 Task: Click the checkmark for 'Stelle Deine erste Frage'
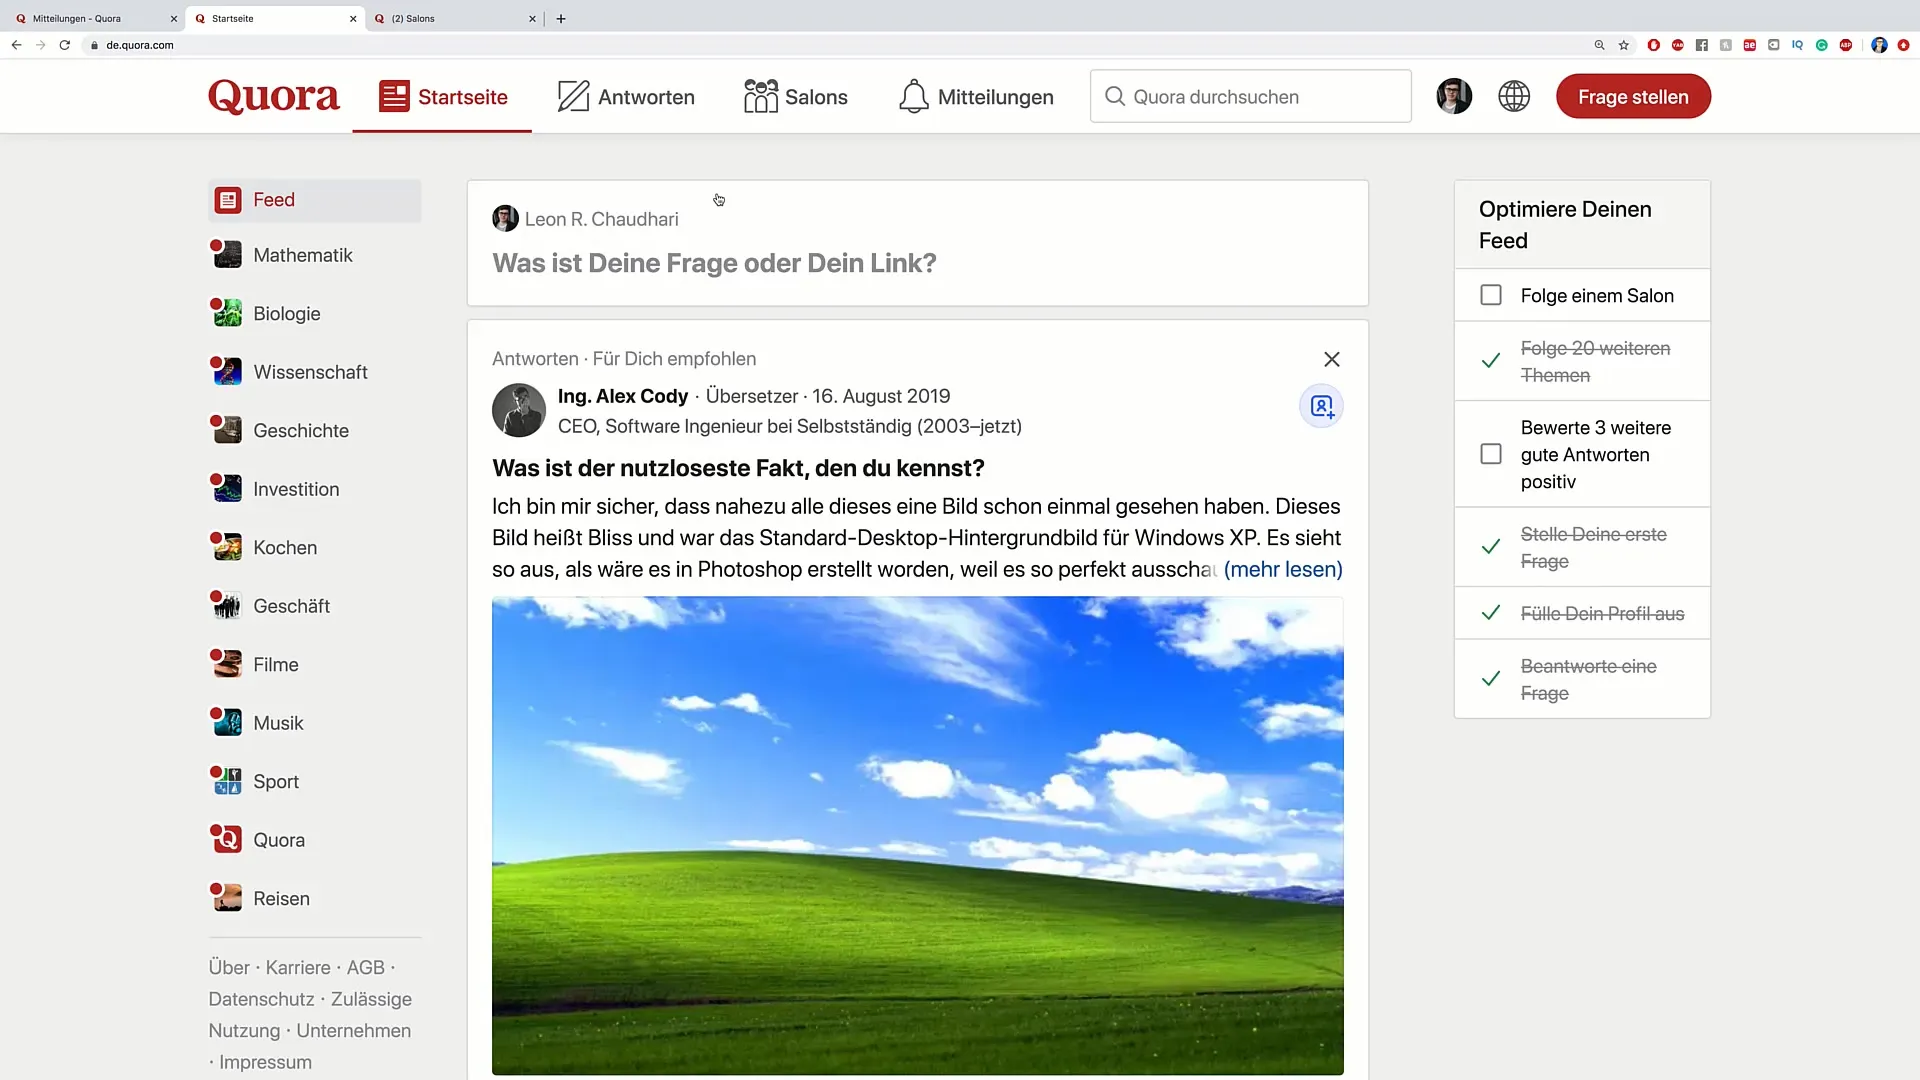pos(1491,547)
